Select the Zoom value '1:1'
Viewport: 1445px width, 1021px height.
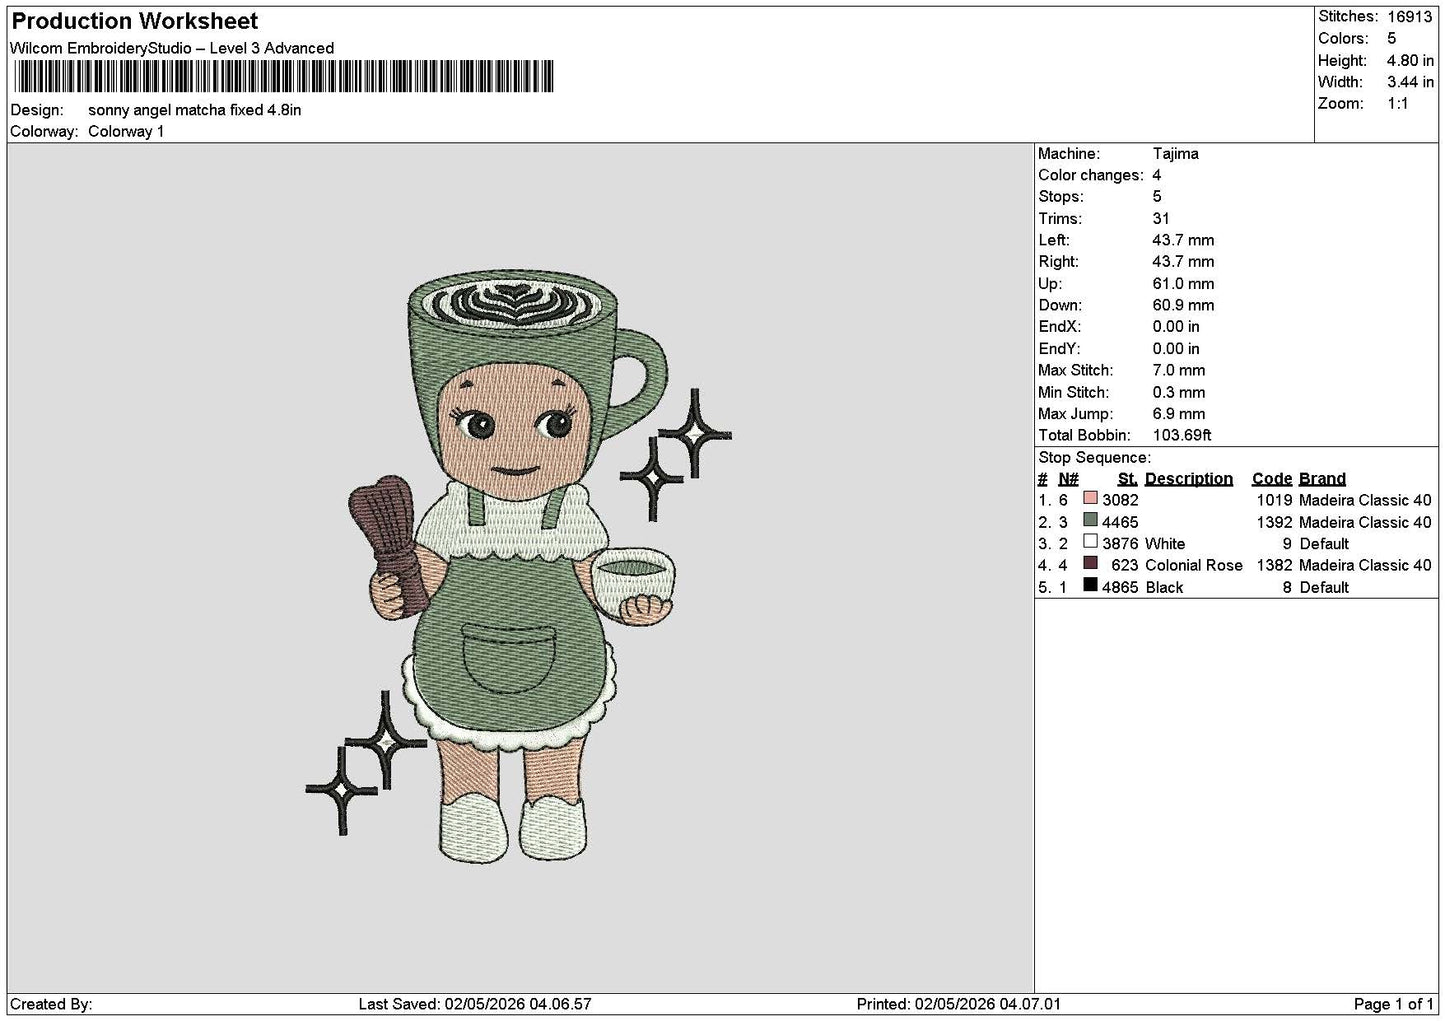(1400, 104)
